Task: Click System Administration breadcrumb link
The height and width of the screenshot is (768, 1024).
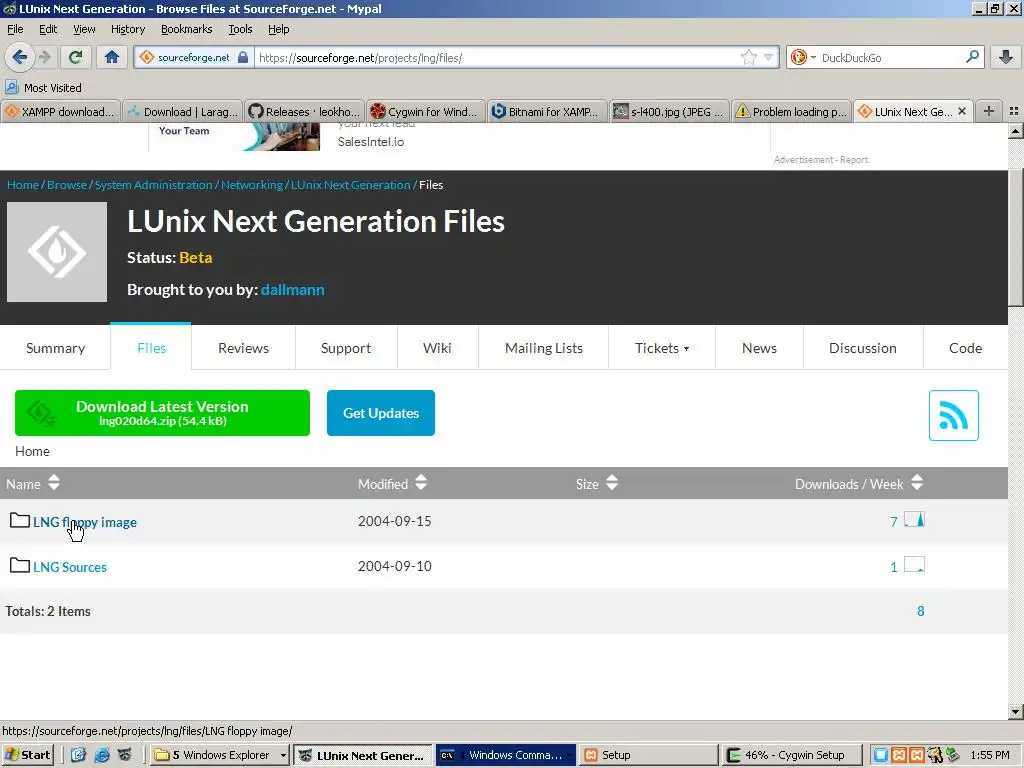Action: pos(153,185)
